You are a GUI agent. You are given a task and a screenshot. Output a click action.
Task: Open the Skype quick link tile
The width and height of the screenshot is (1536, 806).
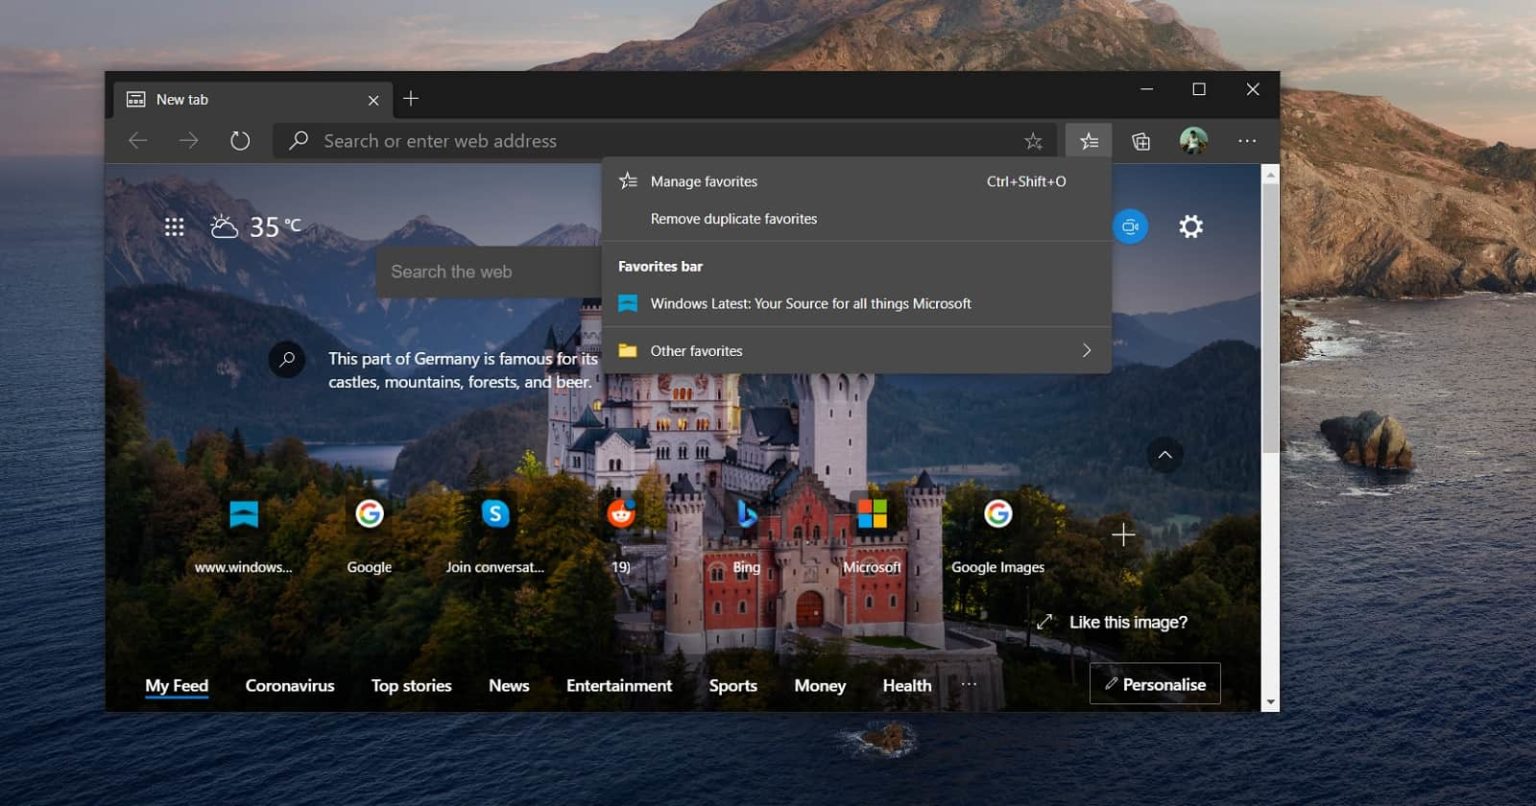tap(495, 513)
